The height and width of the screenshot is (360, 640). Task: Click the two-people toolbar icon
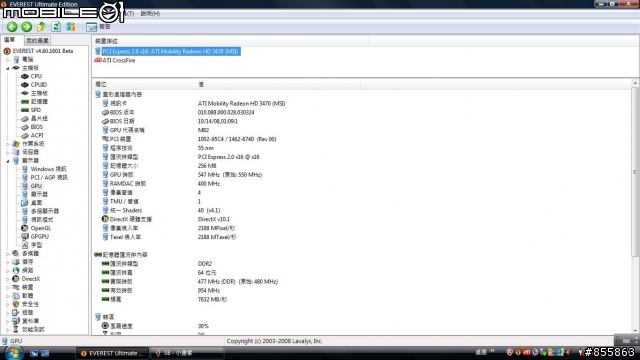pyautogui.click(x=71, y=27)
